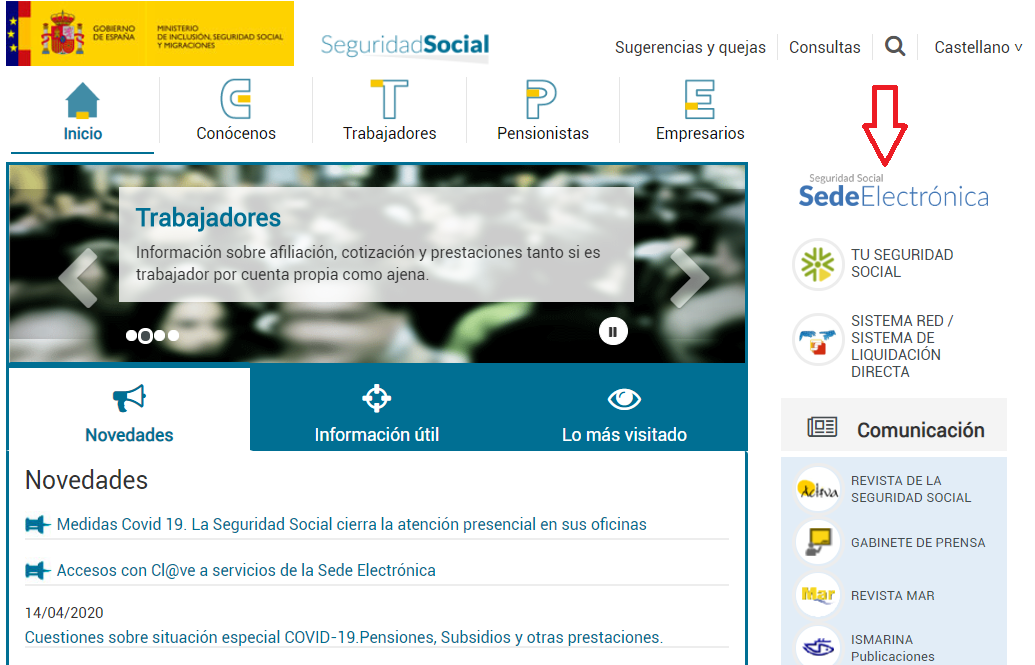The width and height of the screenshot is (1035, 665).
Task: Open the Pensionistas navigation section
Action: tap(542, 112)
